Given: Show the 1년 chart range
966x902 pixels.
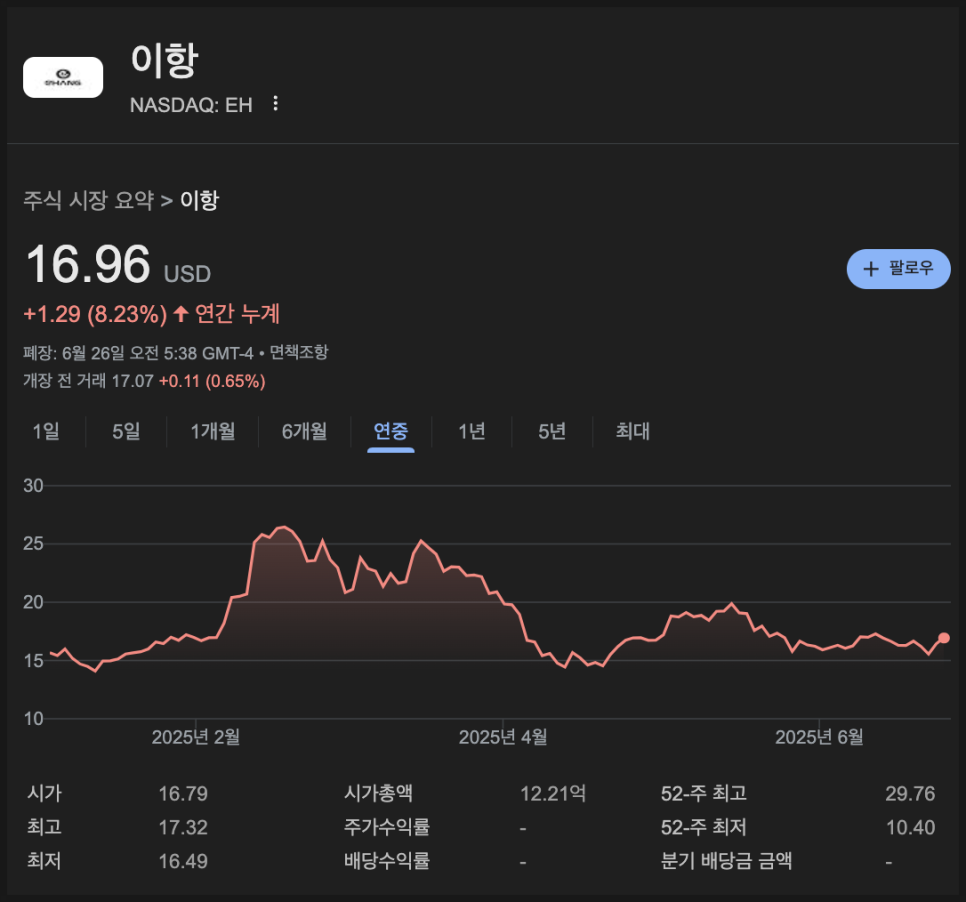Looking at the screenshot, I should click(x=472, y=431).
